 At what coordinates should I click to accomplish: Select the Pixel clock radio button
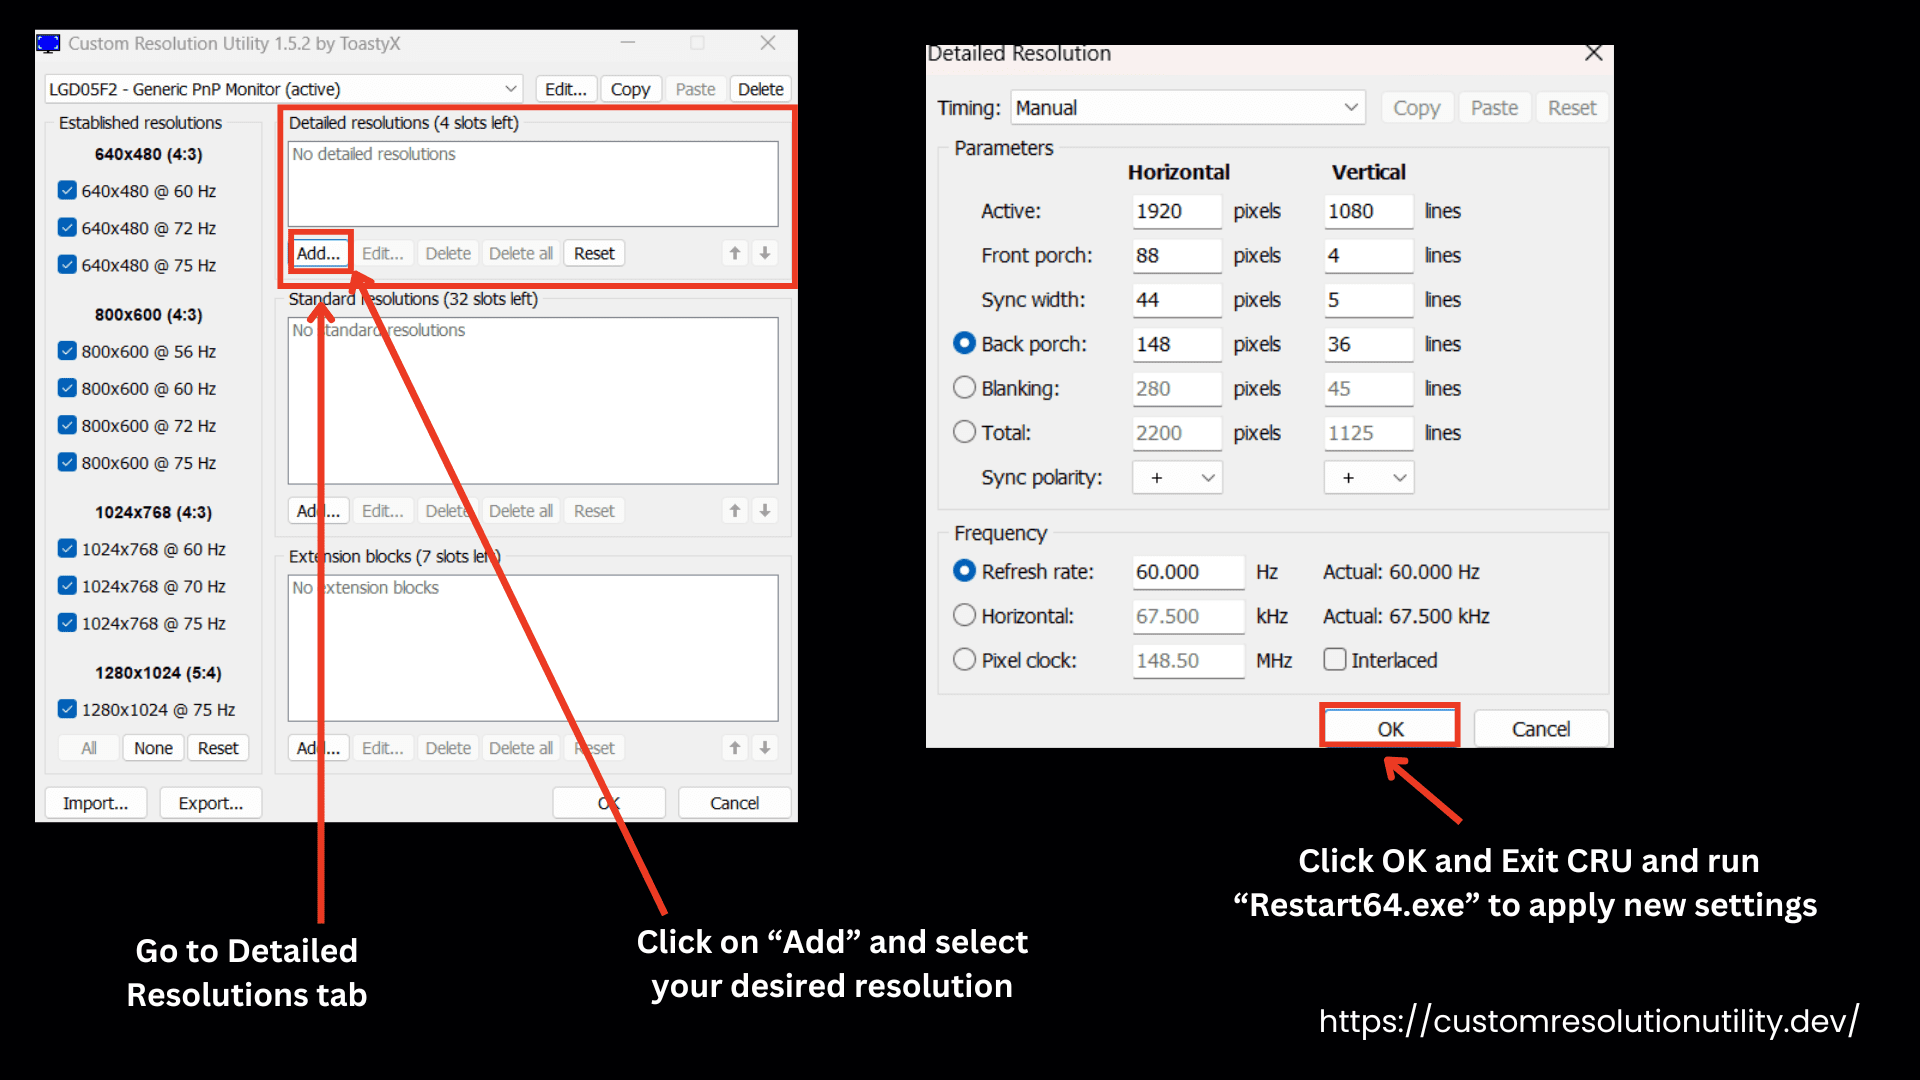pos(964,659)
